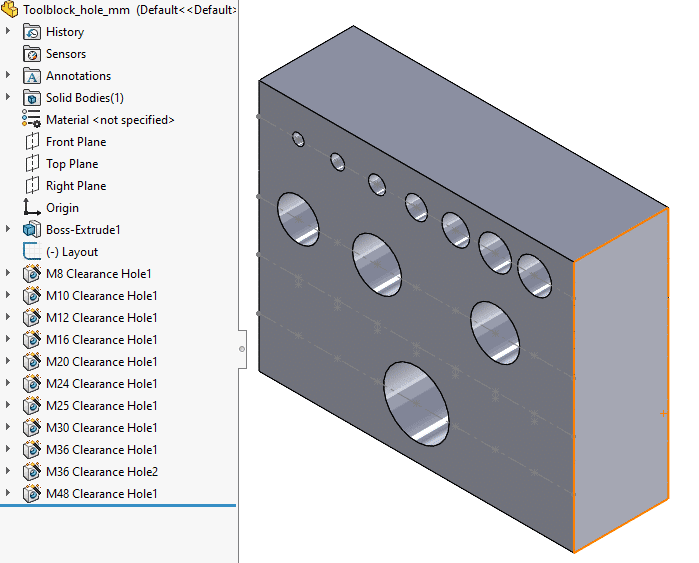Select the Top Plane label
699x563 pixels.
click(72, 164)
